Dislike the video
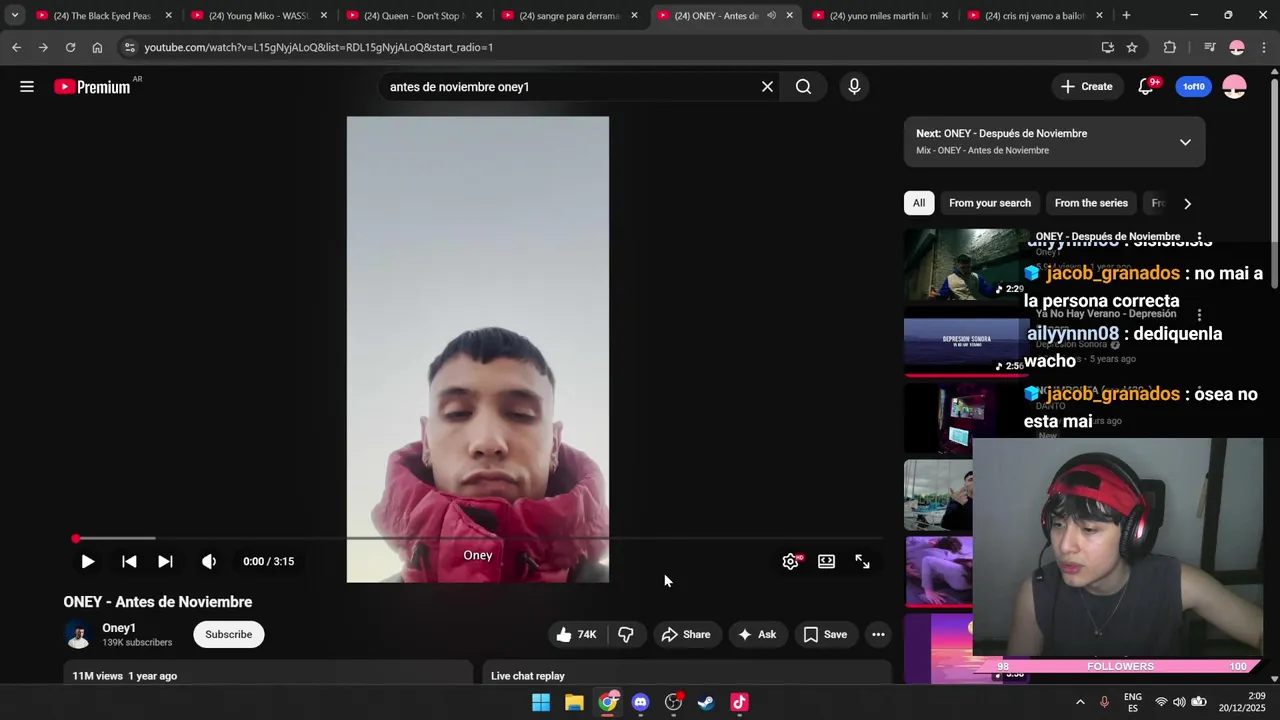The image size is (1280, 720). point(626,635)
